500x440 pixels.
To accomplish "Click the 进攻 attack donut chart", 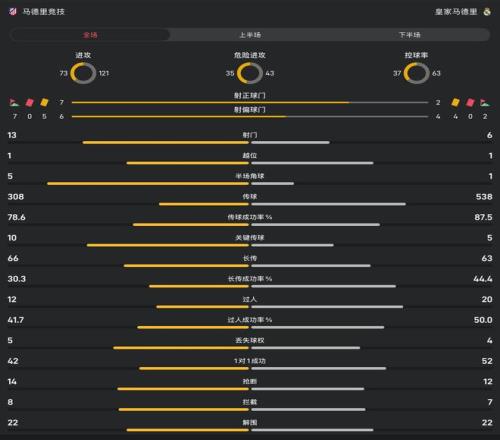I will pos(83,73).
